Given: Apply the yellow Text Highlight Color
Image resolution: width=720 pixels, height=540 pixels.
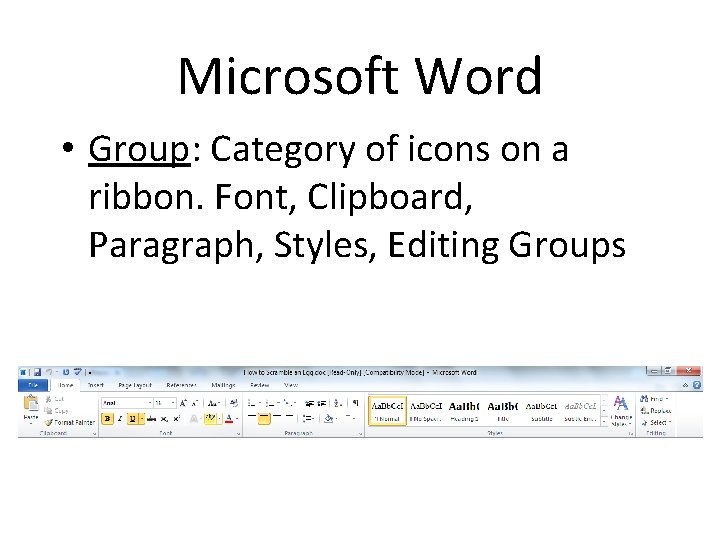Looking at the screenshot, I should [x=210, y=418].
